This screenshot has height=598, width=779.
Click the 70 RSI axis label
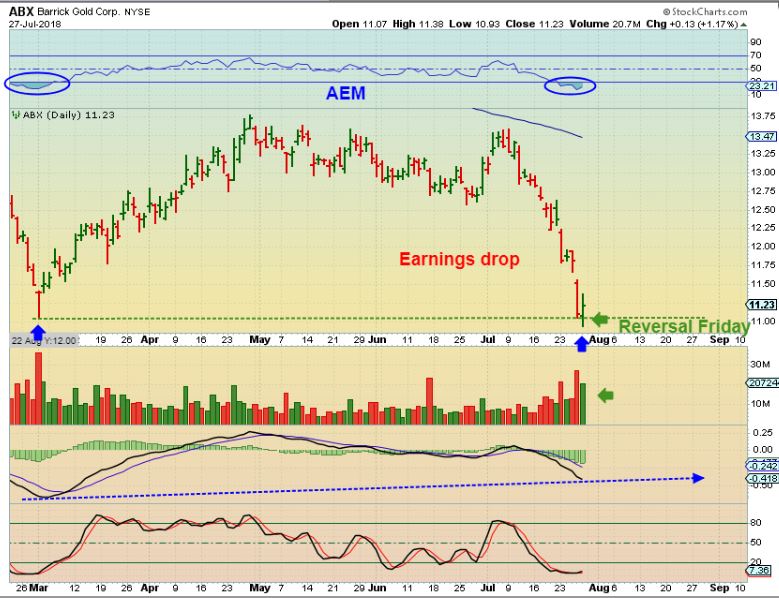(756, 55)
